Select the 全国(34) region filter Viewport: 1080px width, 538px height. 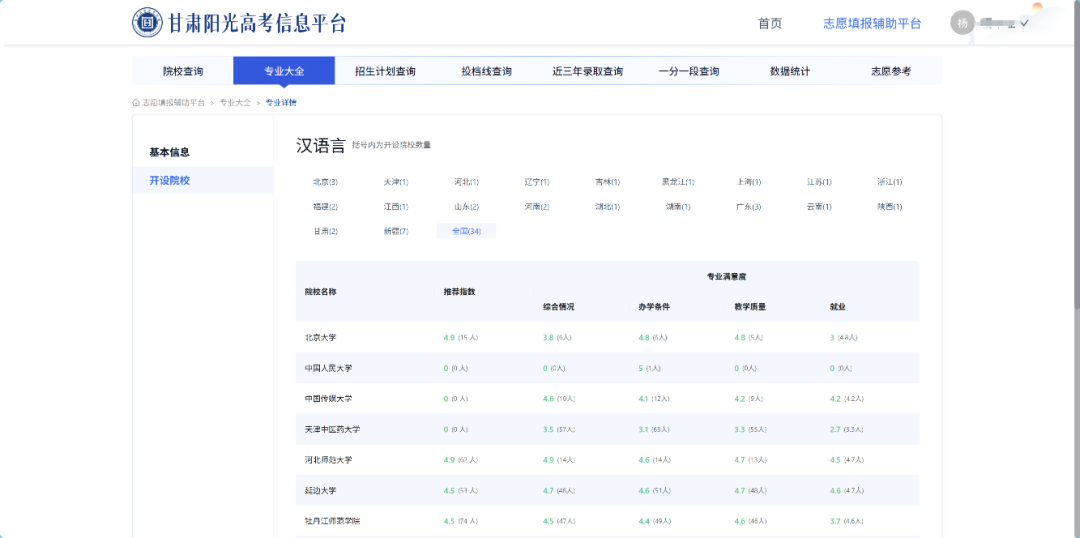click(466, 231)
